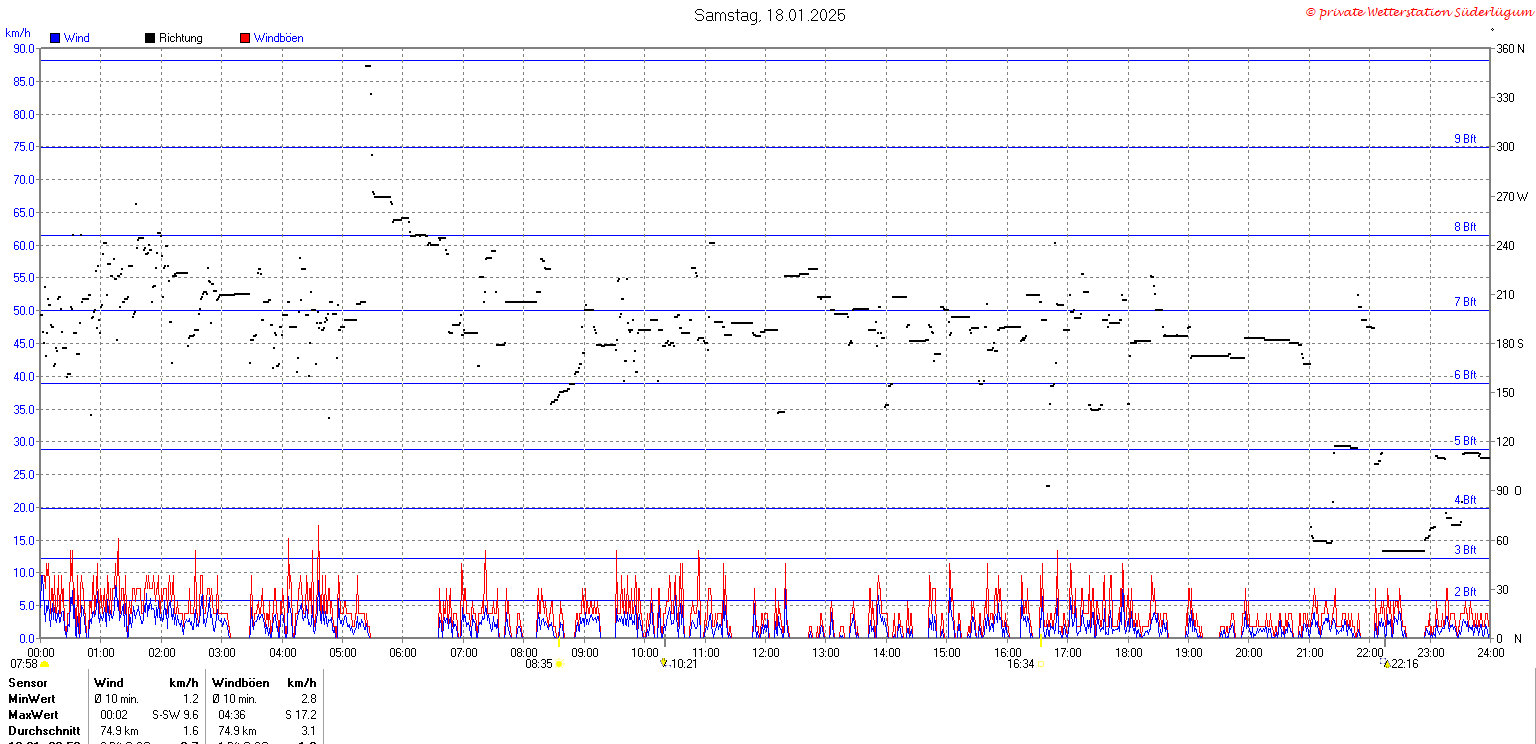Click the 6 Bft scale label
This screenshot has height=744, width=1536.
pos(1465,375)
